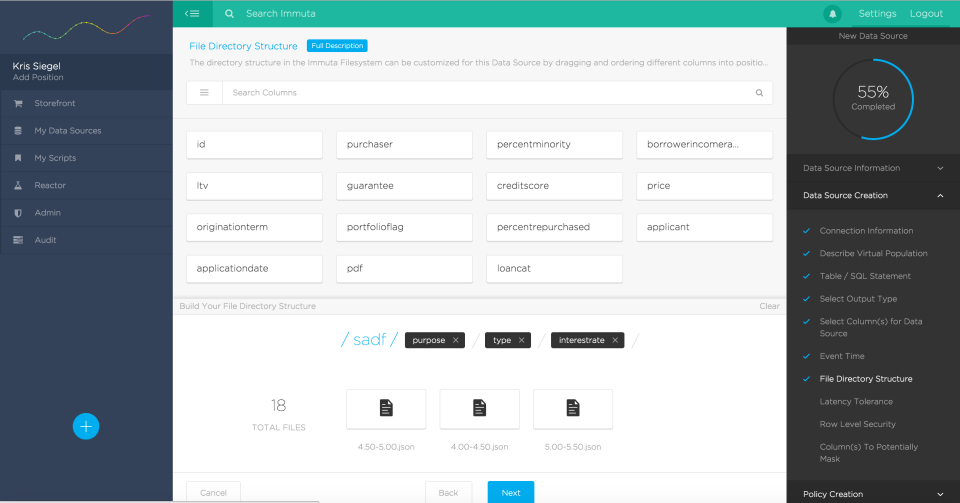Click the Back button
The image size is (960, 503).
click(448, 493)
